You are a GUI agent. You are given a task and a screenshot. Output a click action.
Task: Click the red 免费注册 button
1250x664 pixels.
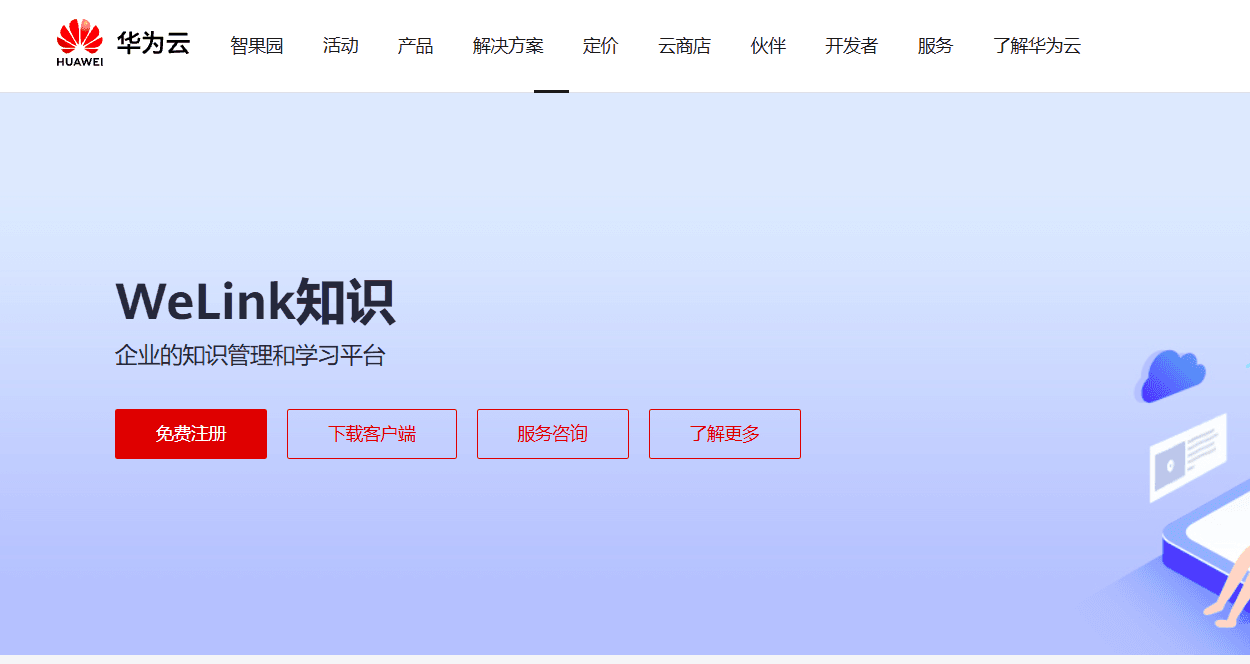point(191,434)
